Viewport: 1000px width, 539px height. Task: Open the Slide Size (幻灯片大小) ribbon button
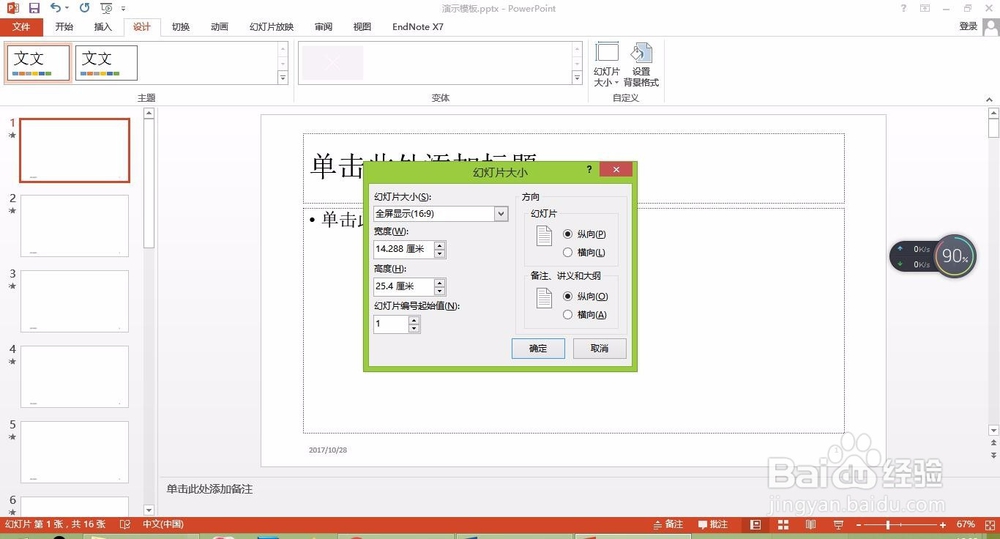pyautogui.click(x=607, y=64)
